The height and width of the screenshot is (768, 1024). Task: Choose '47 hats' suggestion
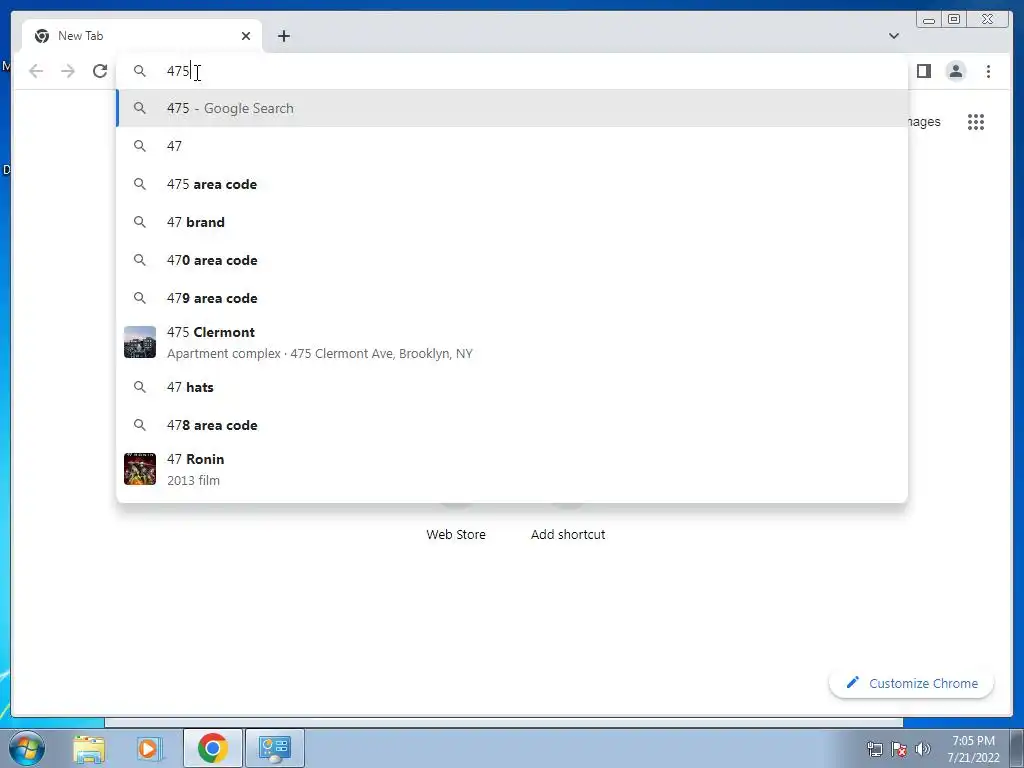(x=513, y=387)
